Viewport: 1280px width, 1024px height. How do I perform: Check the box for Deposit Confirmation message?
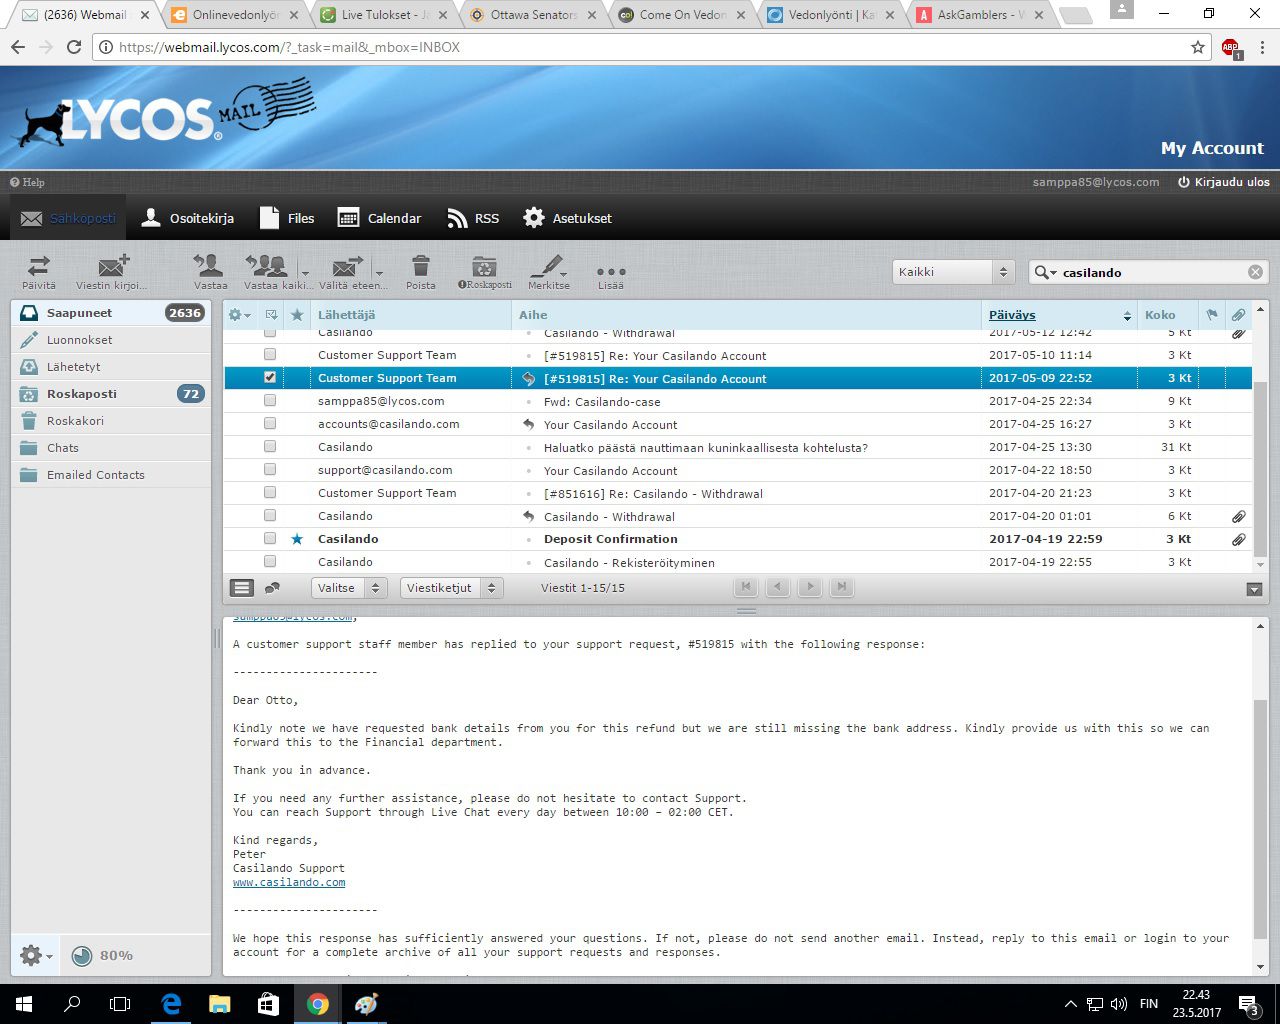270,539
